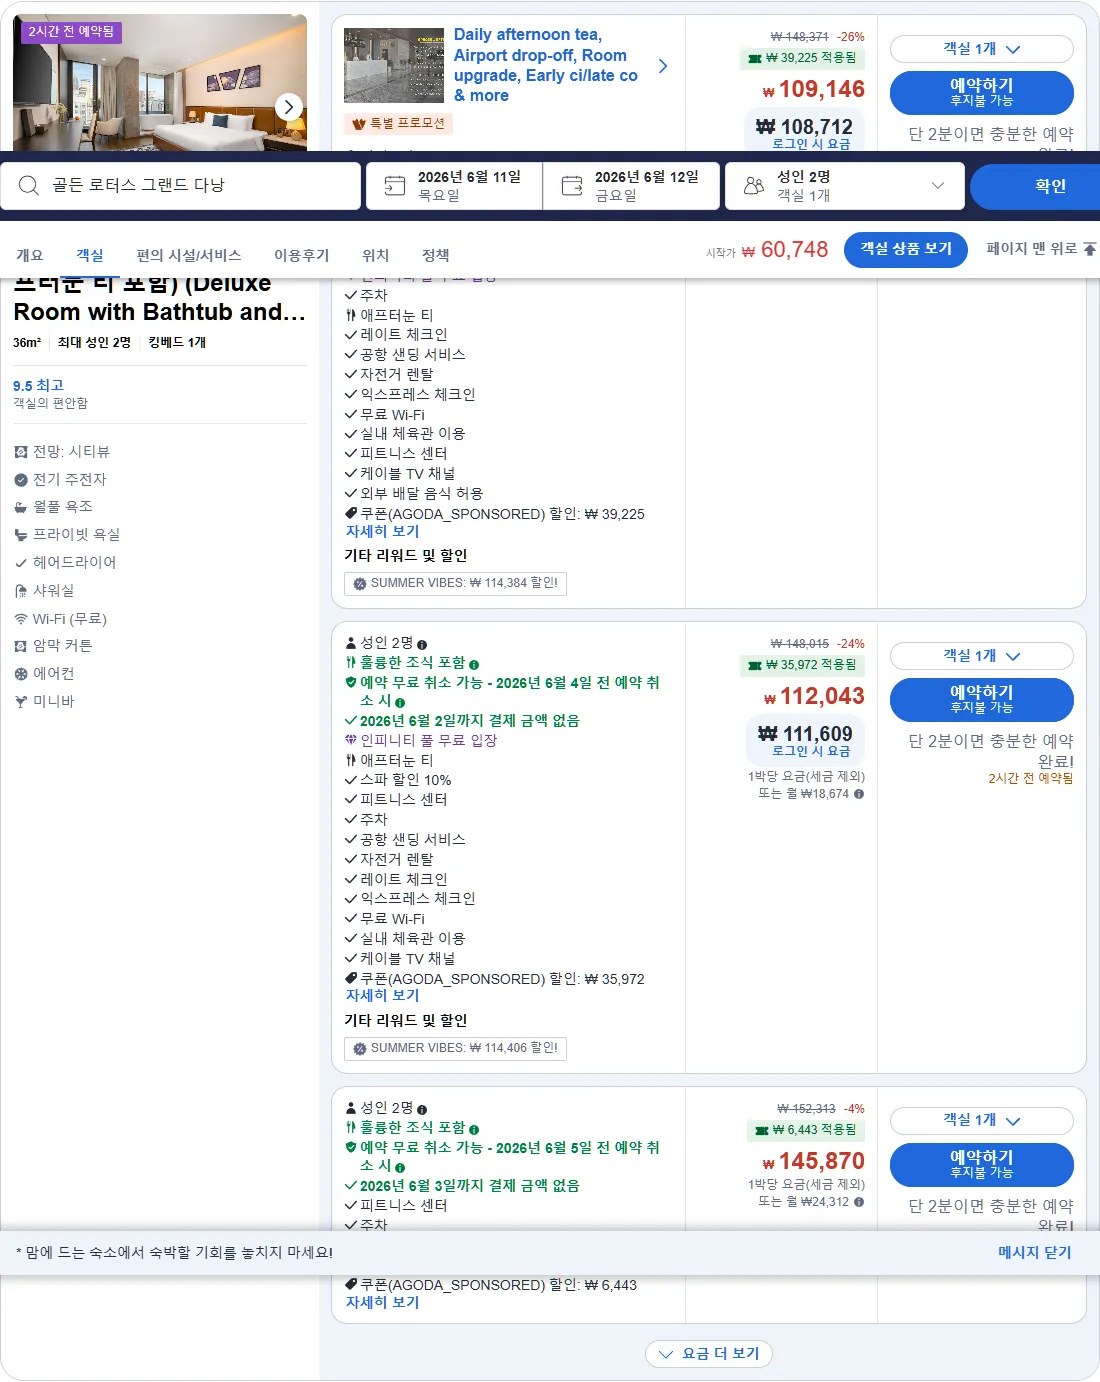Book the ₩145,870 offer with 예약하기
The image size is (1100, 1382).
click(x=981, y=1165)
